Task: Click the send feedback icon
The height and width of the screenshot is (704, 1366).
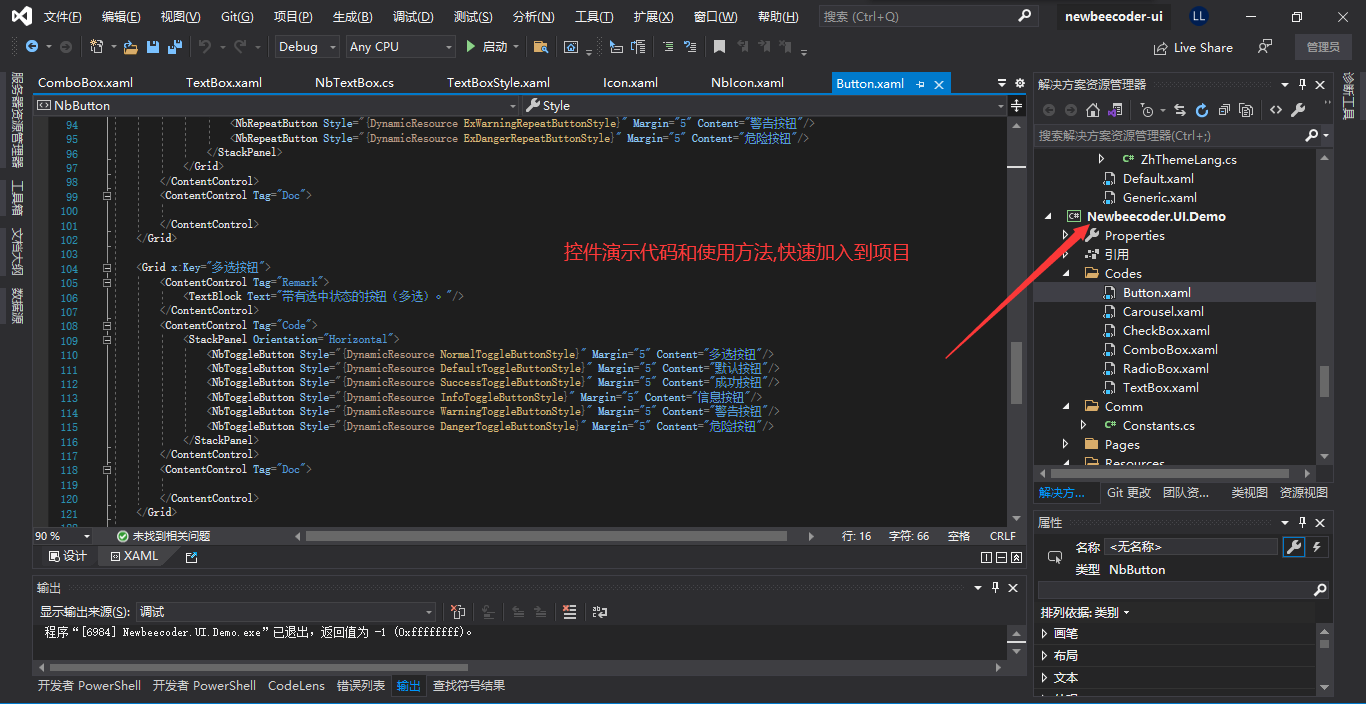Action: 1265,47
